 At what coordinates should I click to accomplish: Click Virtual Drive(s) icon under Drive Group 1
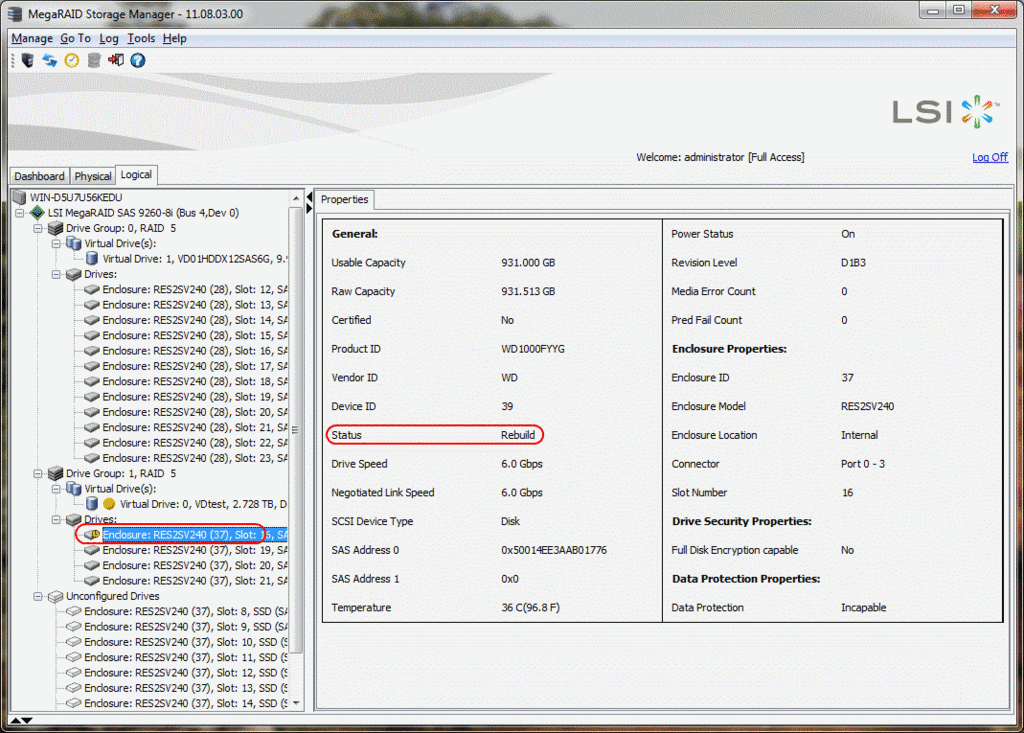coord(74,489)
